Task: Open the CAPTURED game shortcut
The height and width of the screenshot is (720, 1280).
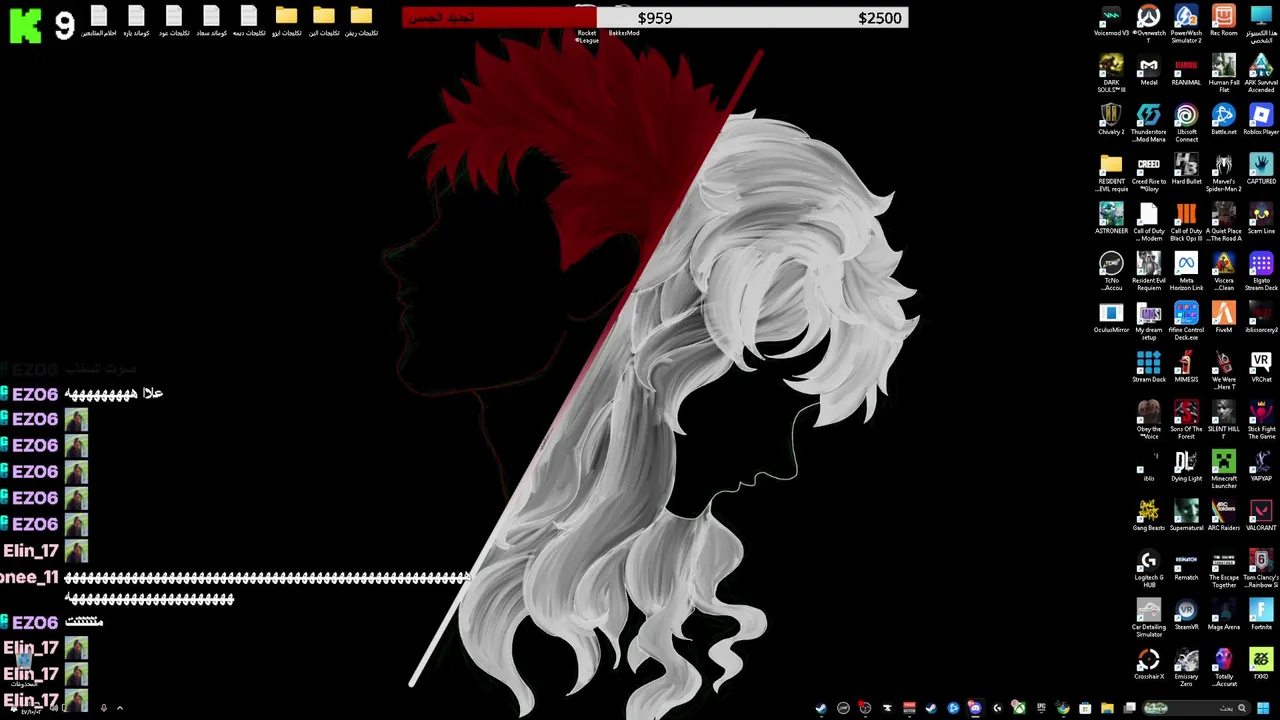Action: 1261,170
